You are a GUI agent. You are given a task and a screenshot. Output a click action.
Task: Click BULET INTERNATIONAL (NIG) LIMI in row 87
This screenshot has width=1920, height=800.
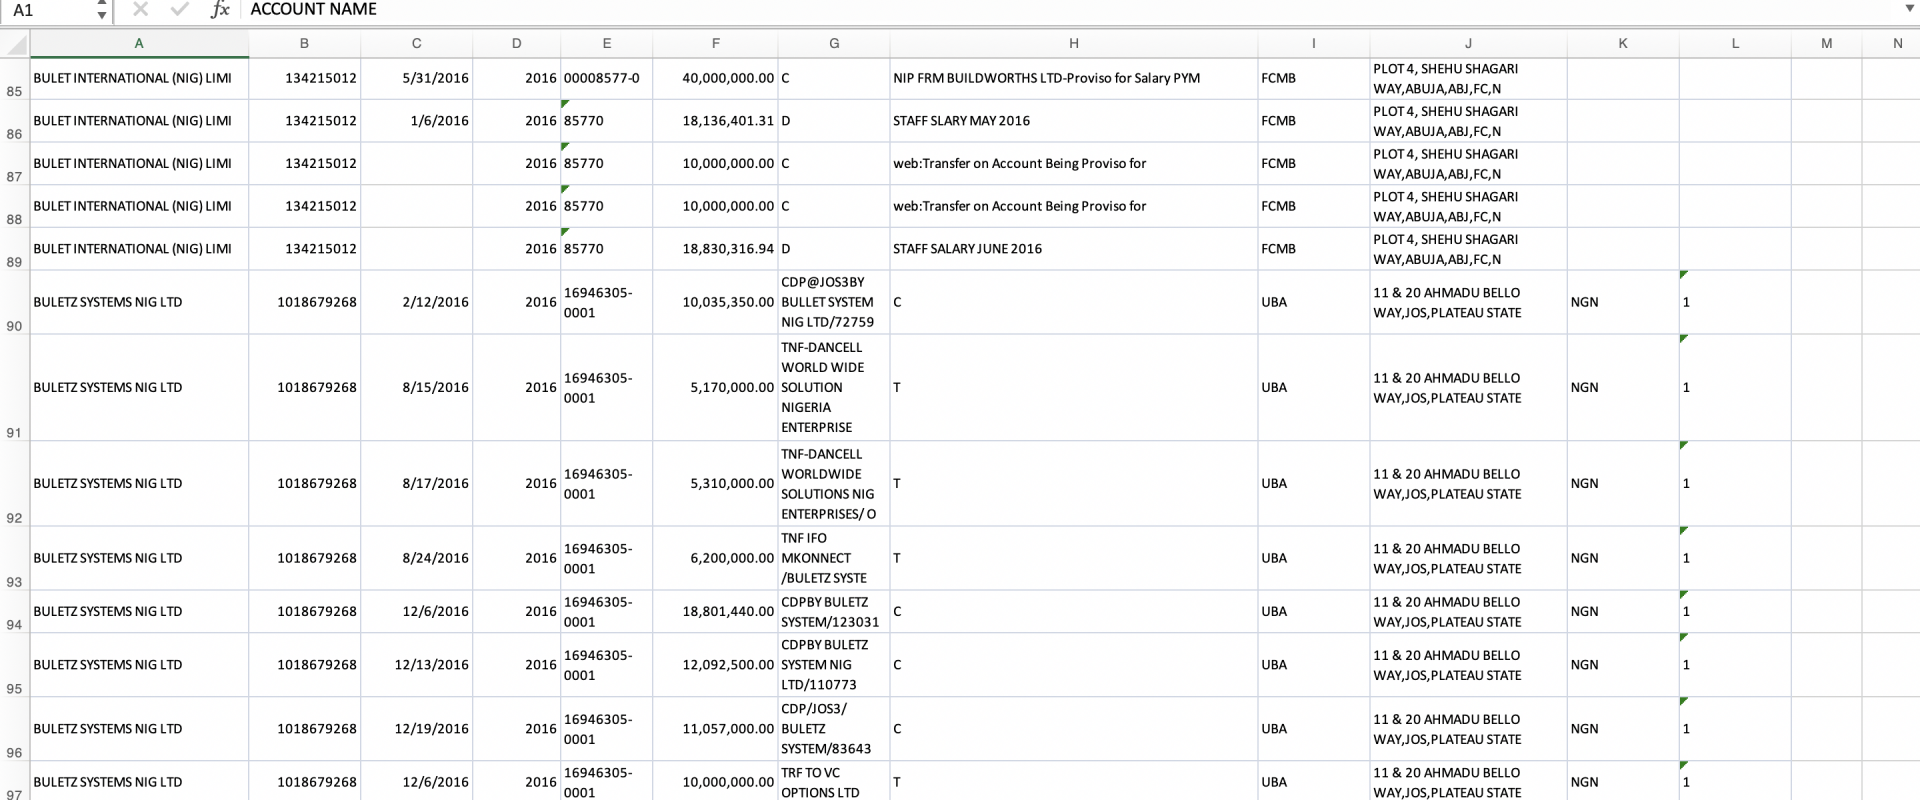click(x=139, y=164)
